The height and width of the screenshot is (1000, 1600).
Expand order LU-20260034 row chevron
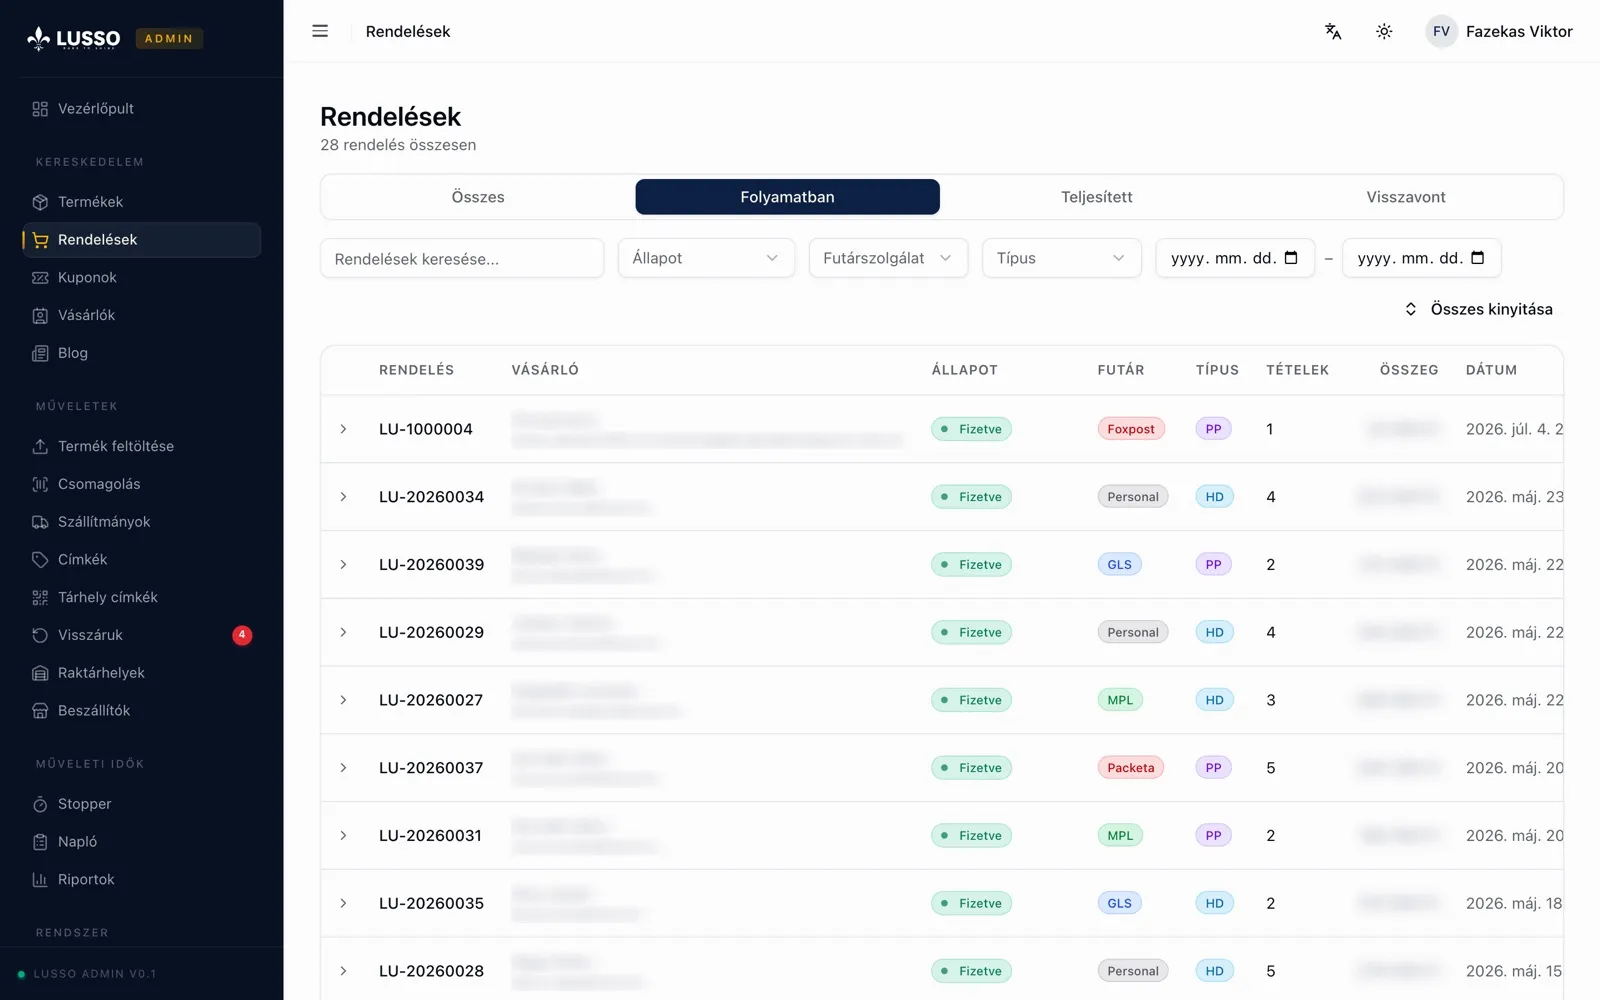point(343,497)
